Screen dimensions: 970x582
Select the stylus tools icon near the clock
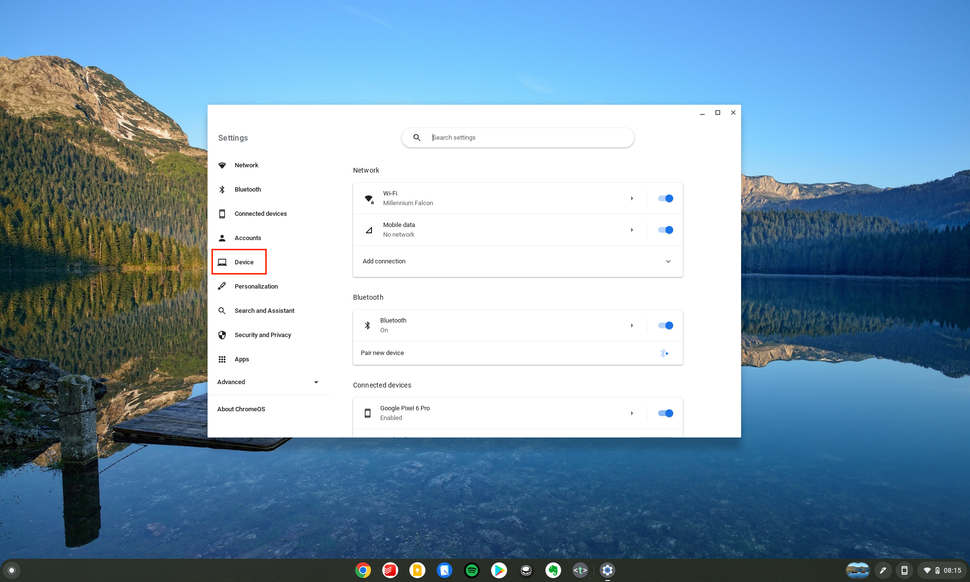881,569
